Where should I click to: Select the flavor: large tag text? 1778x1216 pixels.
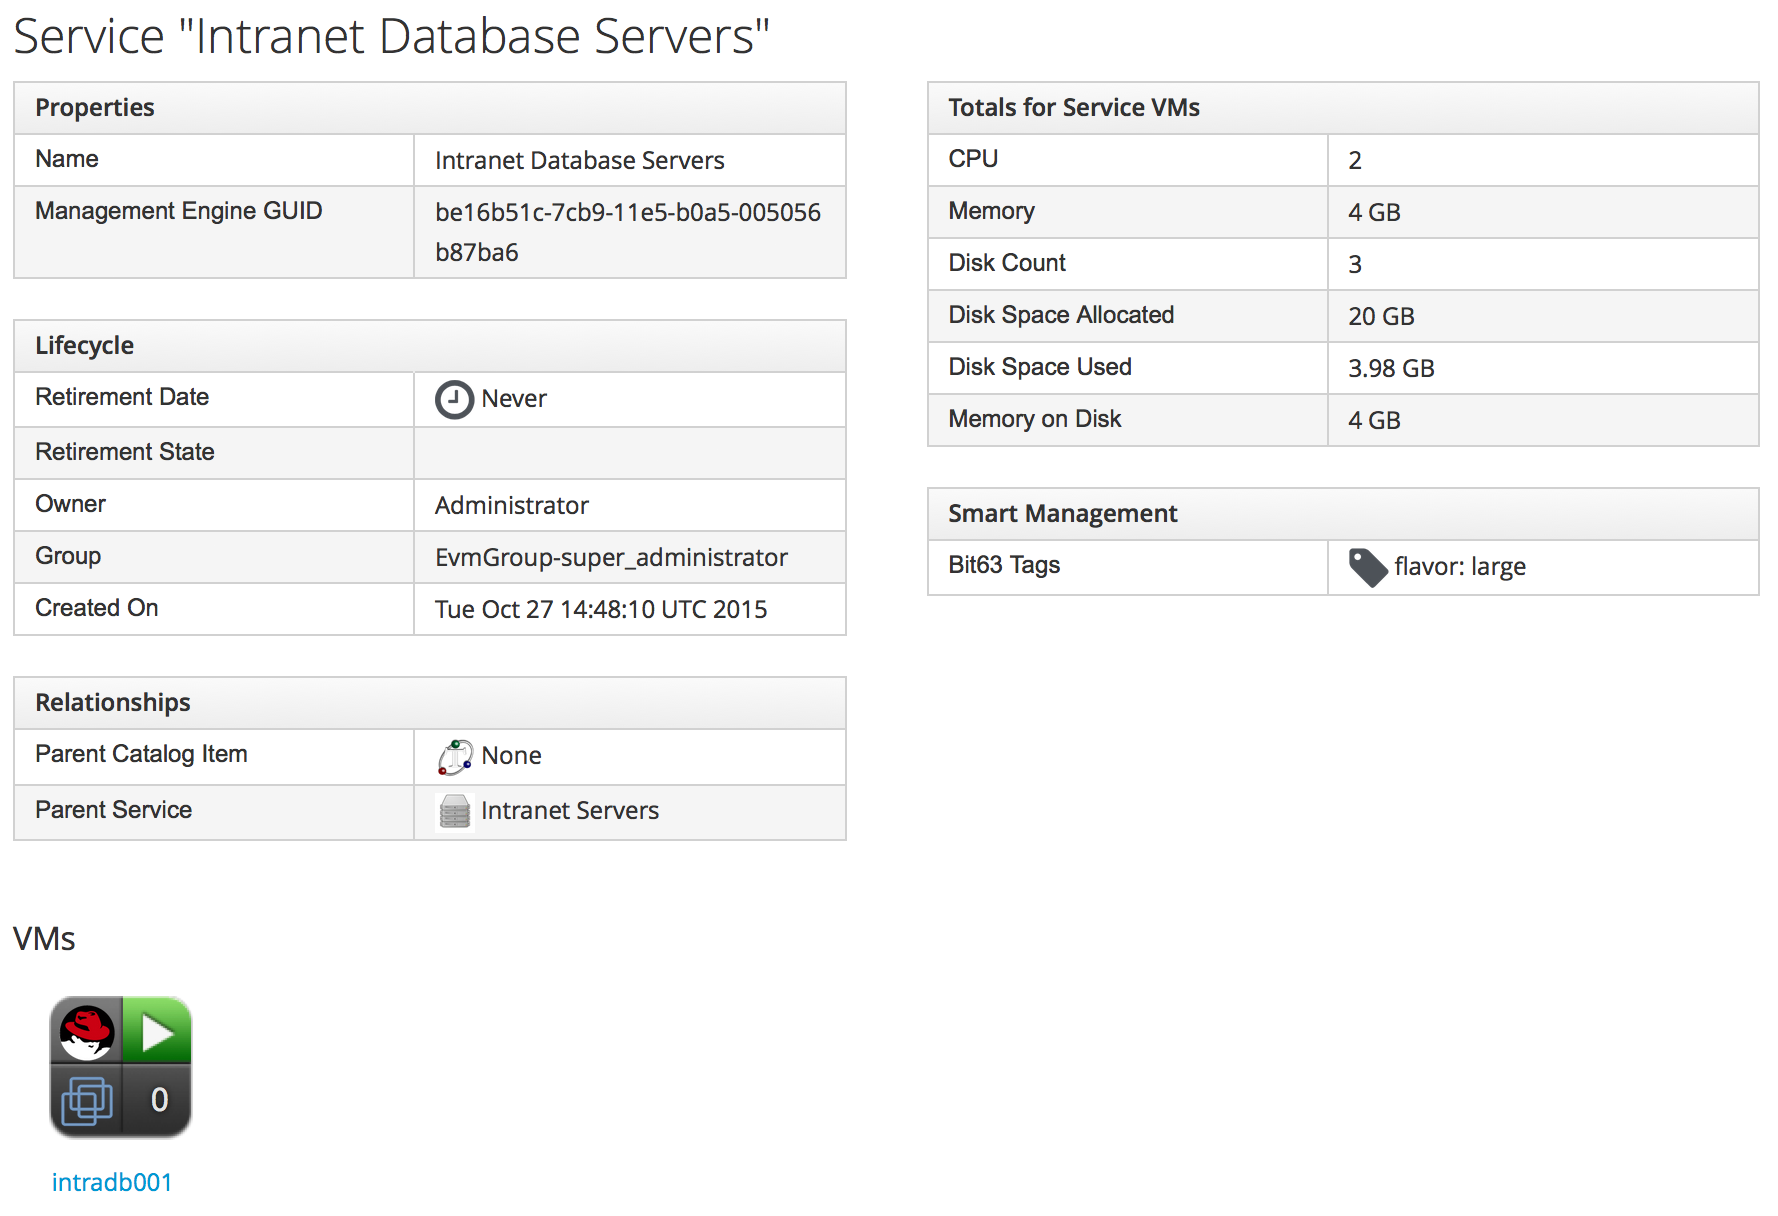tap(1459, 567)
